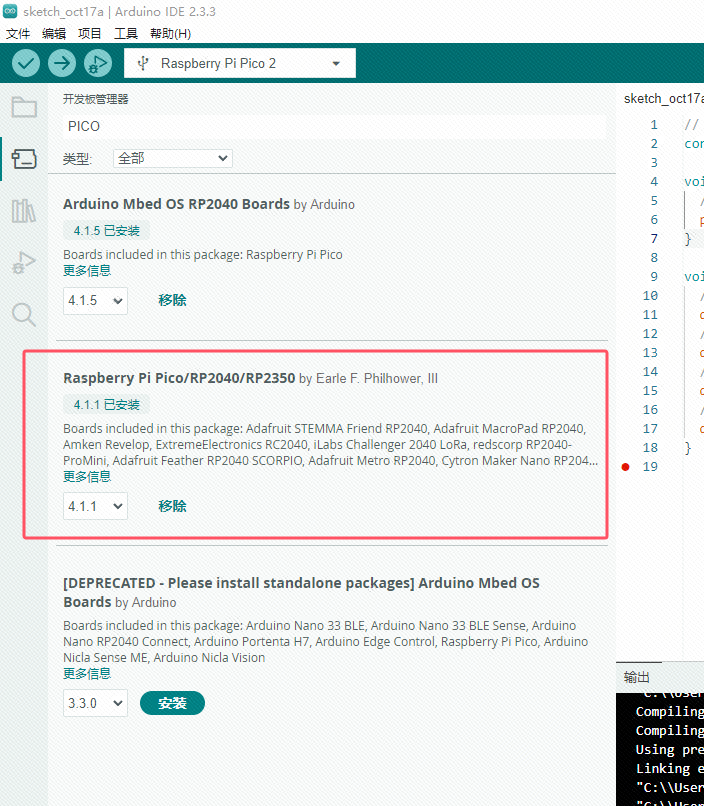Open the Sketchbook folder icon in sidebar

pyautogui.click(x=24, y=108)
